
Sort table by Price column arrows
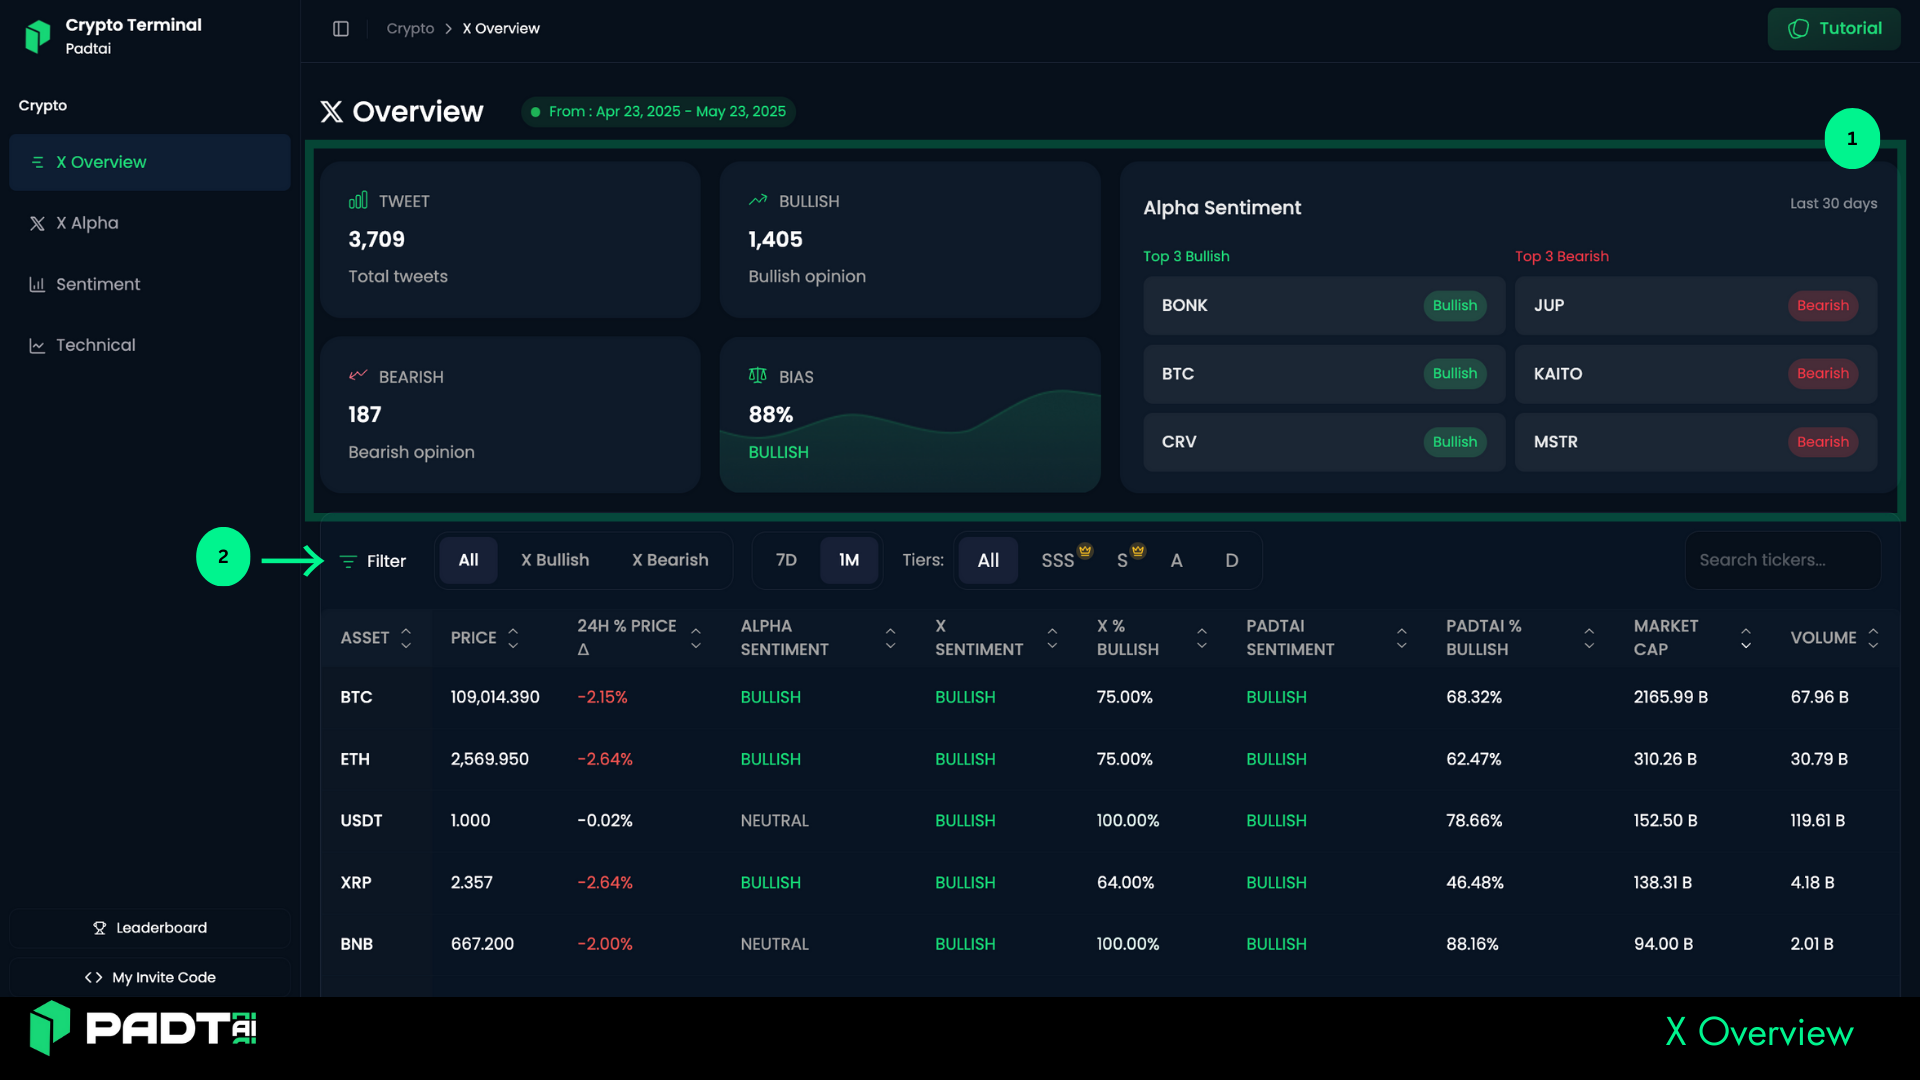pyautogui.click(x=513, y=638)
